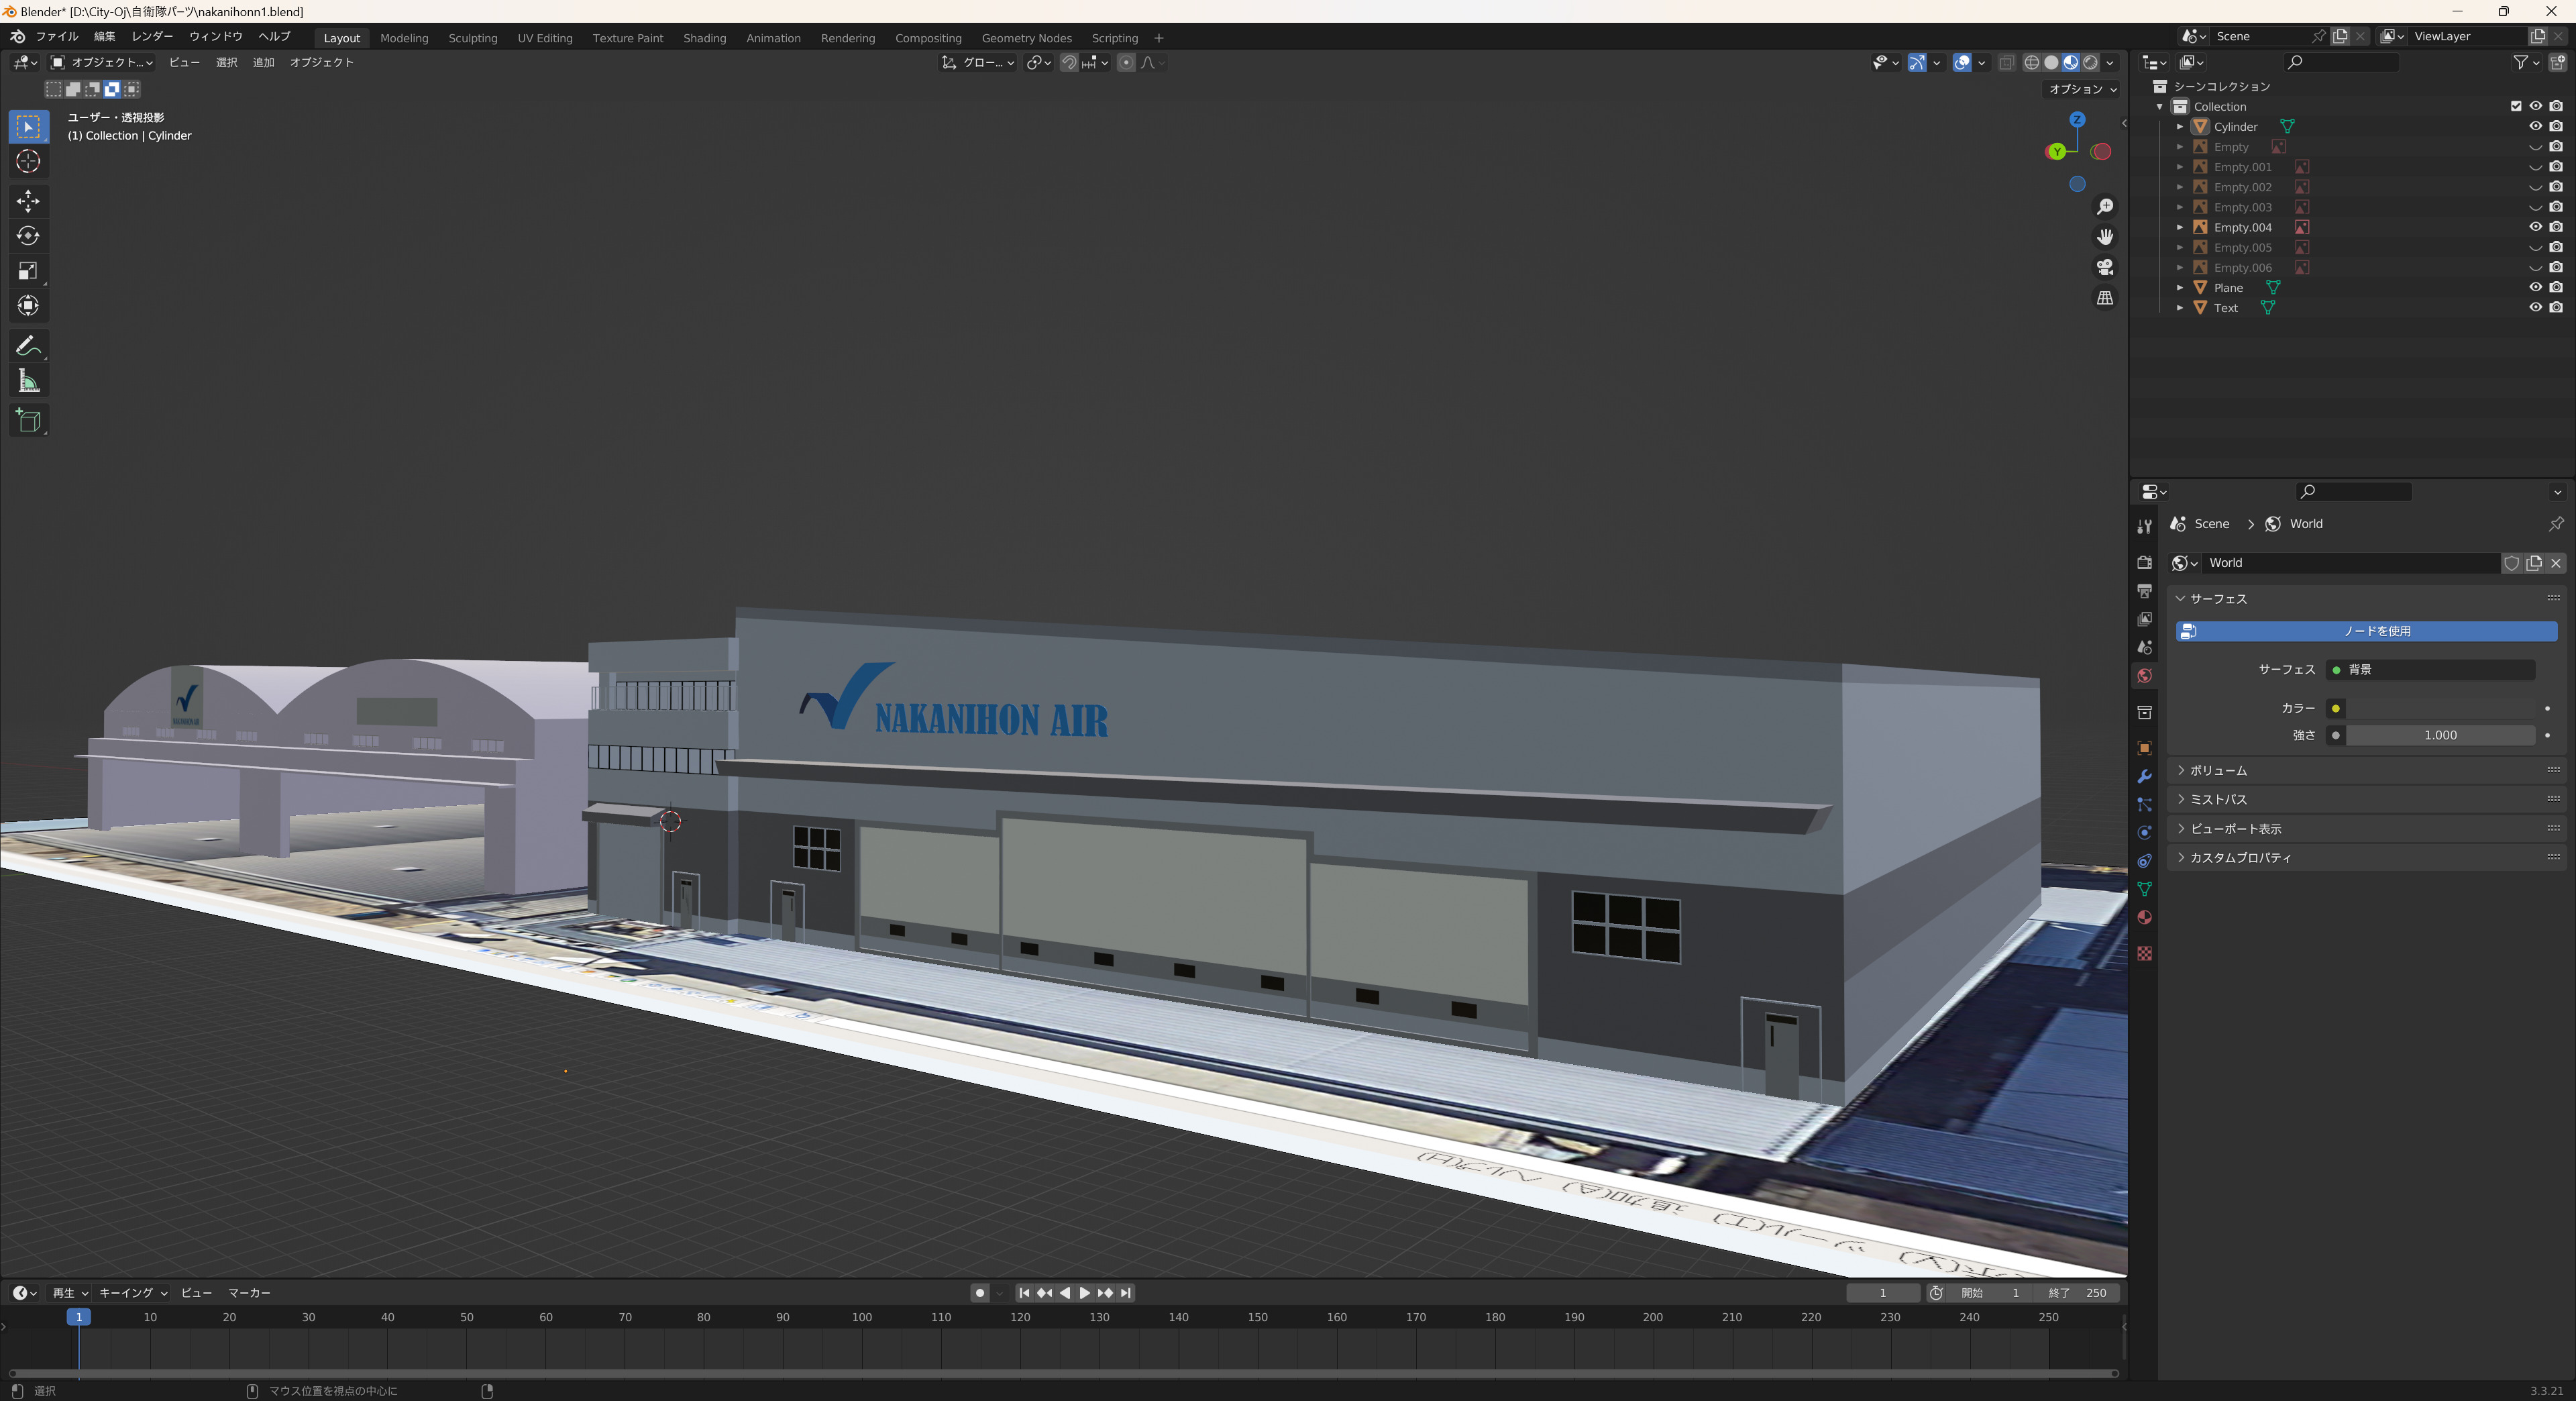Image resolution: width=2576 pixels, height=1401 pixels.
Task: Open the Render properties tab
Action: 2144,562
